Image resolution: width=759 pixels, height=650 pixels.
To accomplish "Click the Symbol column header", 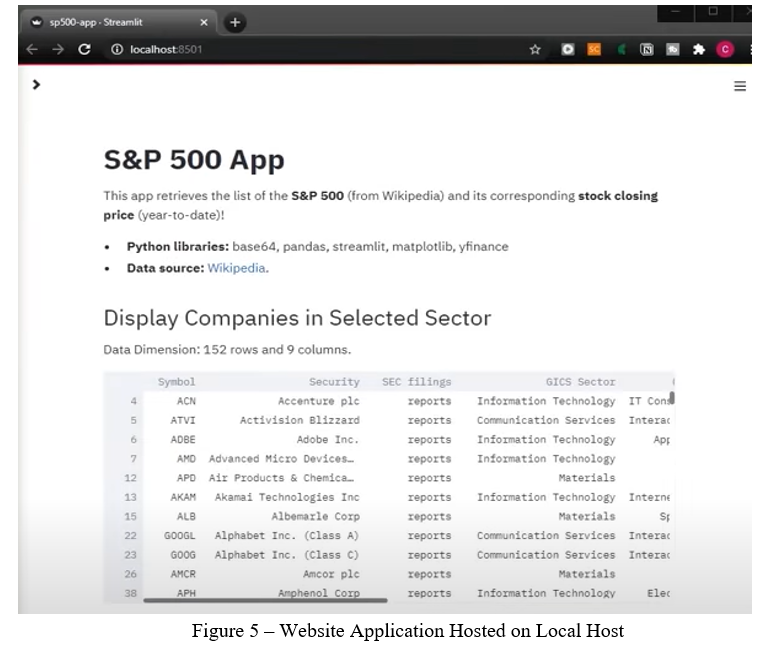I will pyautogui.click(x=176, y=382).
